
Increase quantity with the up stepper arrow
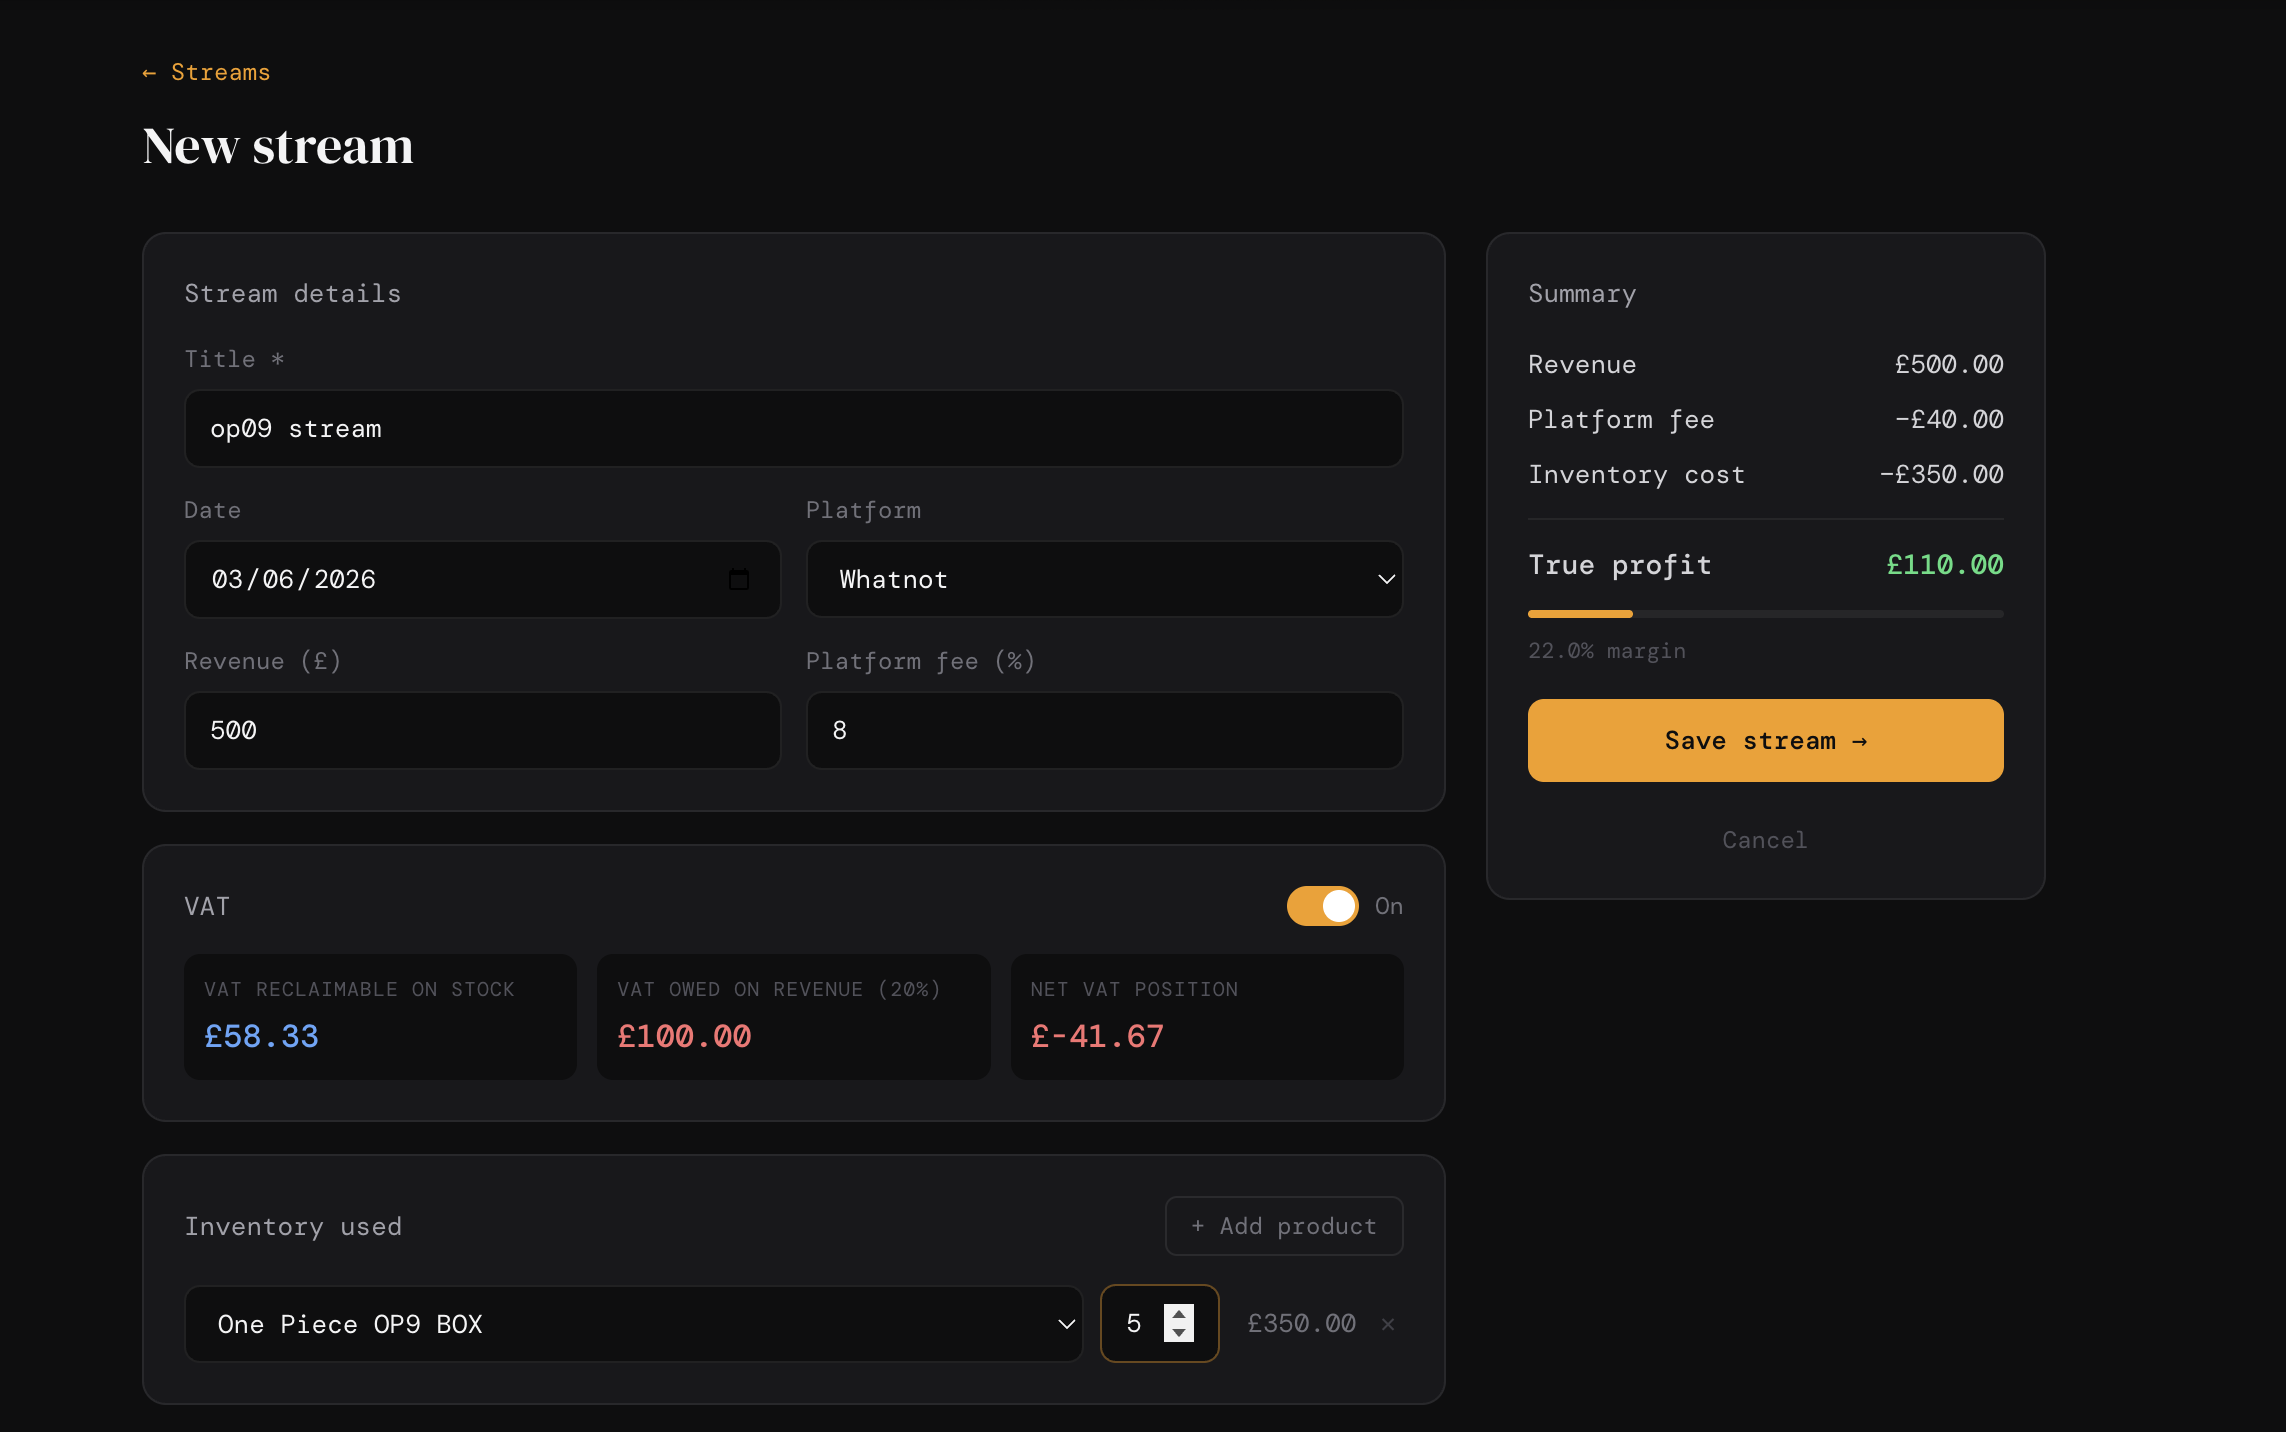coord(1179,1314)
